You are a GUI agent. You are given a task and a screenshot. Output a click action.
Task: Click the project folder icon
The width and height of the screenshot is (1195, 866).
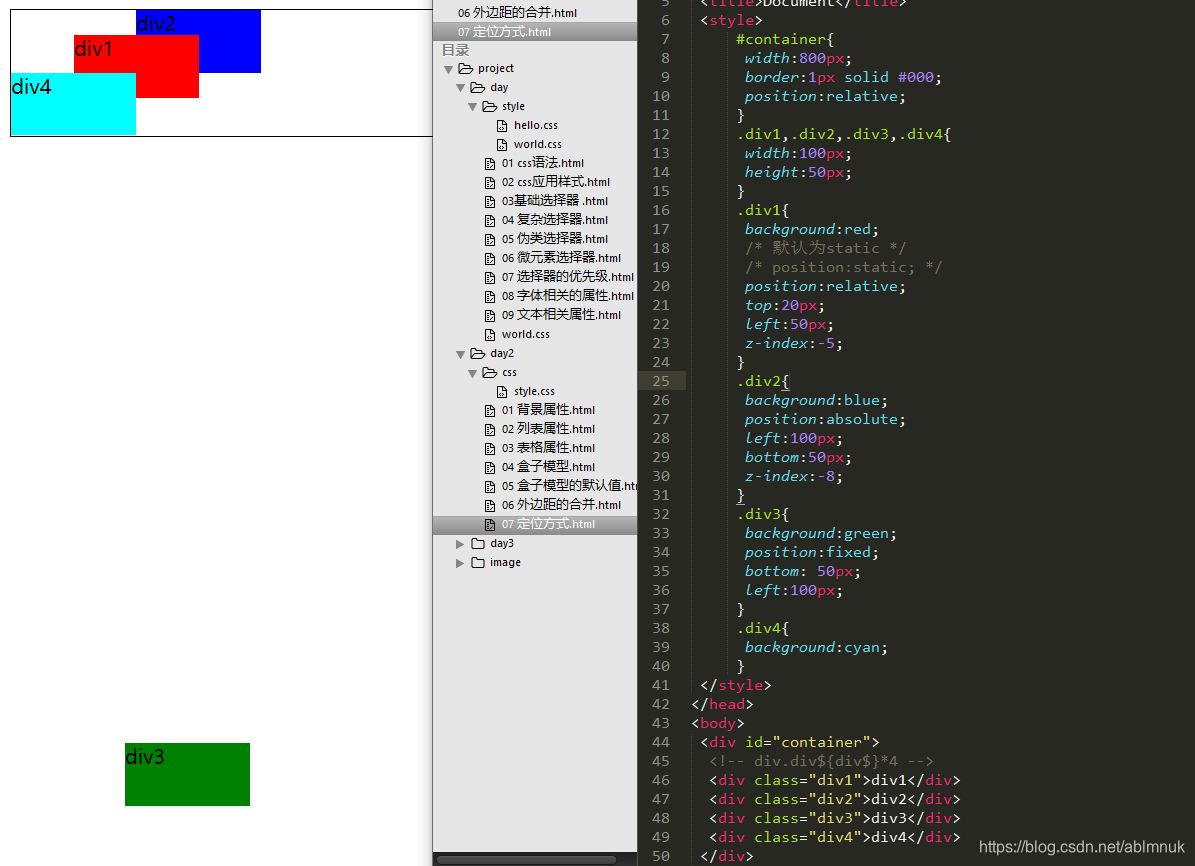click(x=466, y=69)
